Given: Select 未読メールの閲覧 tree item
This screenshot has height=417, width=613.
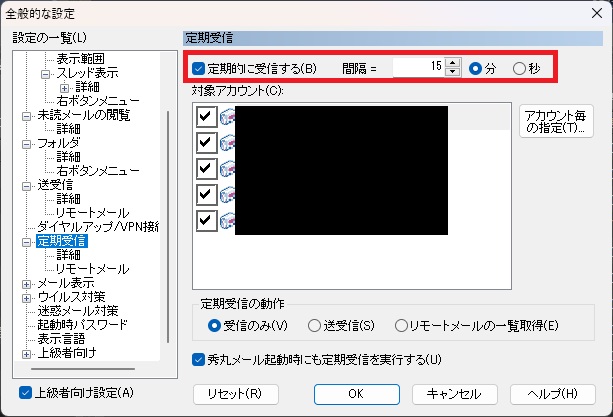Looking at the screenshot, I should [84, 115].
